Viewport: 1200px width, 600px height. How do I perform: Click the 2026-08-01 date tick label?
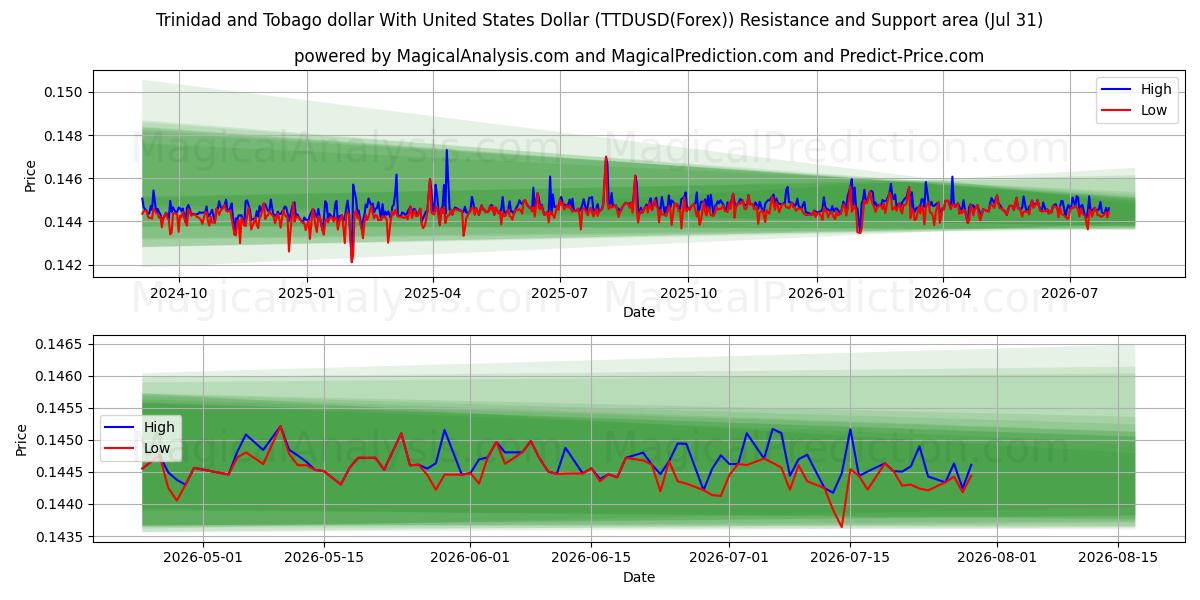point(997,558)
